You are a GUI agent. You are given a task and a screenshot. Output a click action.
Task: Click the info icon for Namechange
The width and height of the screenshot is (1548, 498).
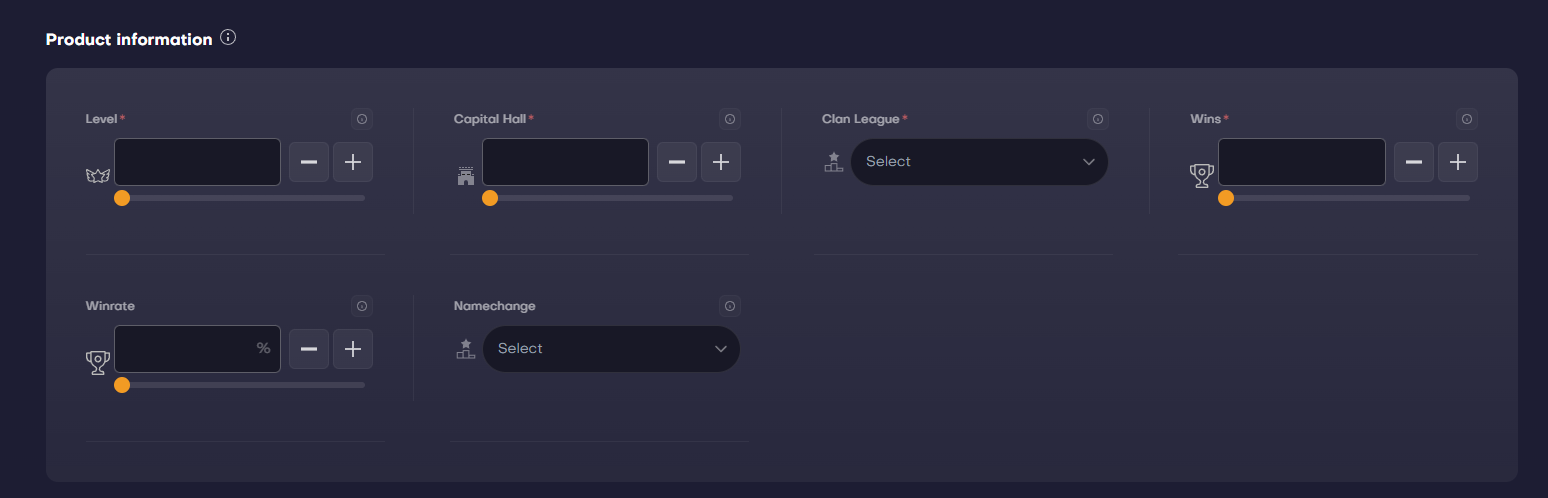730,306
